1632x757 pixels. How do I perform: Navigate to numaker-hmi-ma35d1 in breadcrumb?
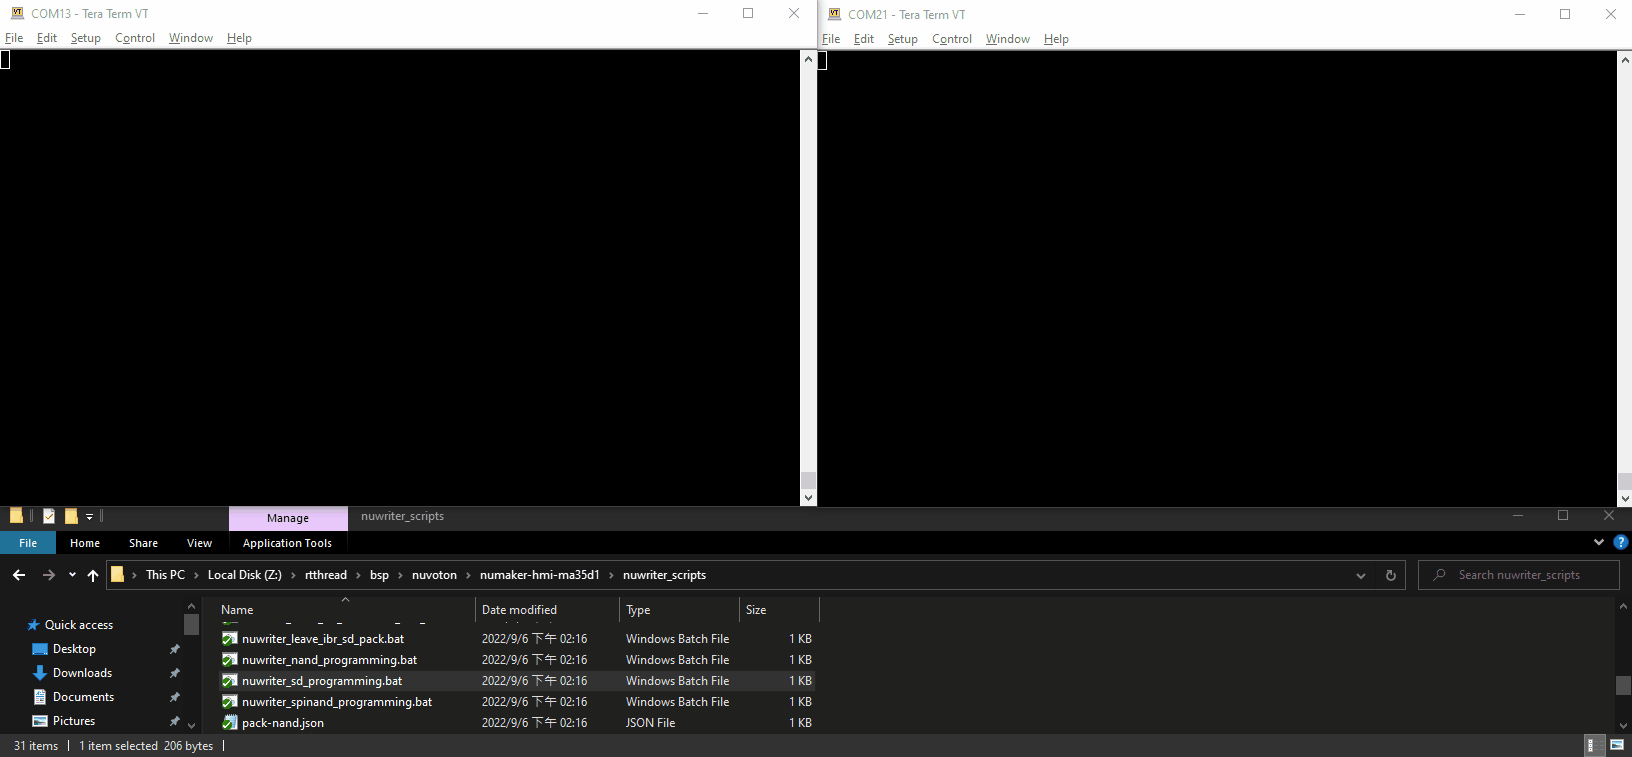[539, 575]
